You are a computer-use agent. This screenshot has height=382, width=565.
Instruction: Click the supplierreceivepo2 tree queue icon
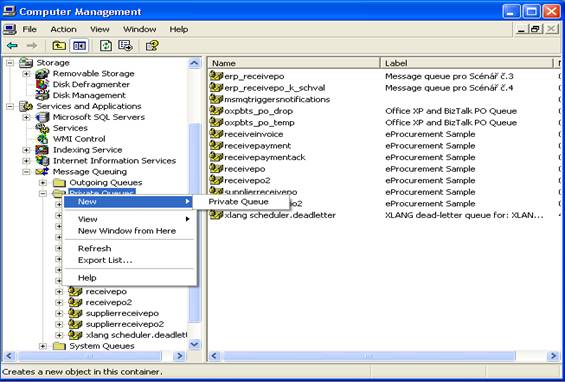click(75, 324)
